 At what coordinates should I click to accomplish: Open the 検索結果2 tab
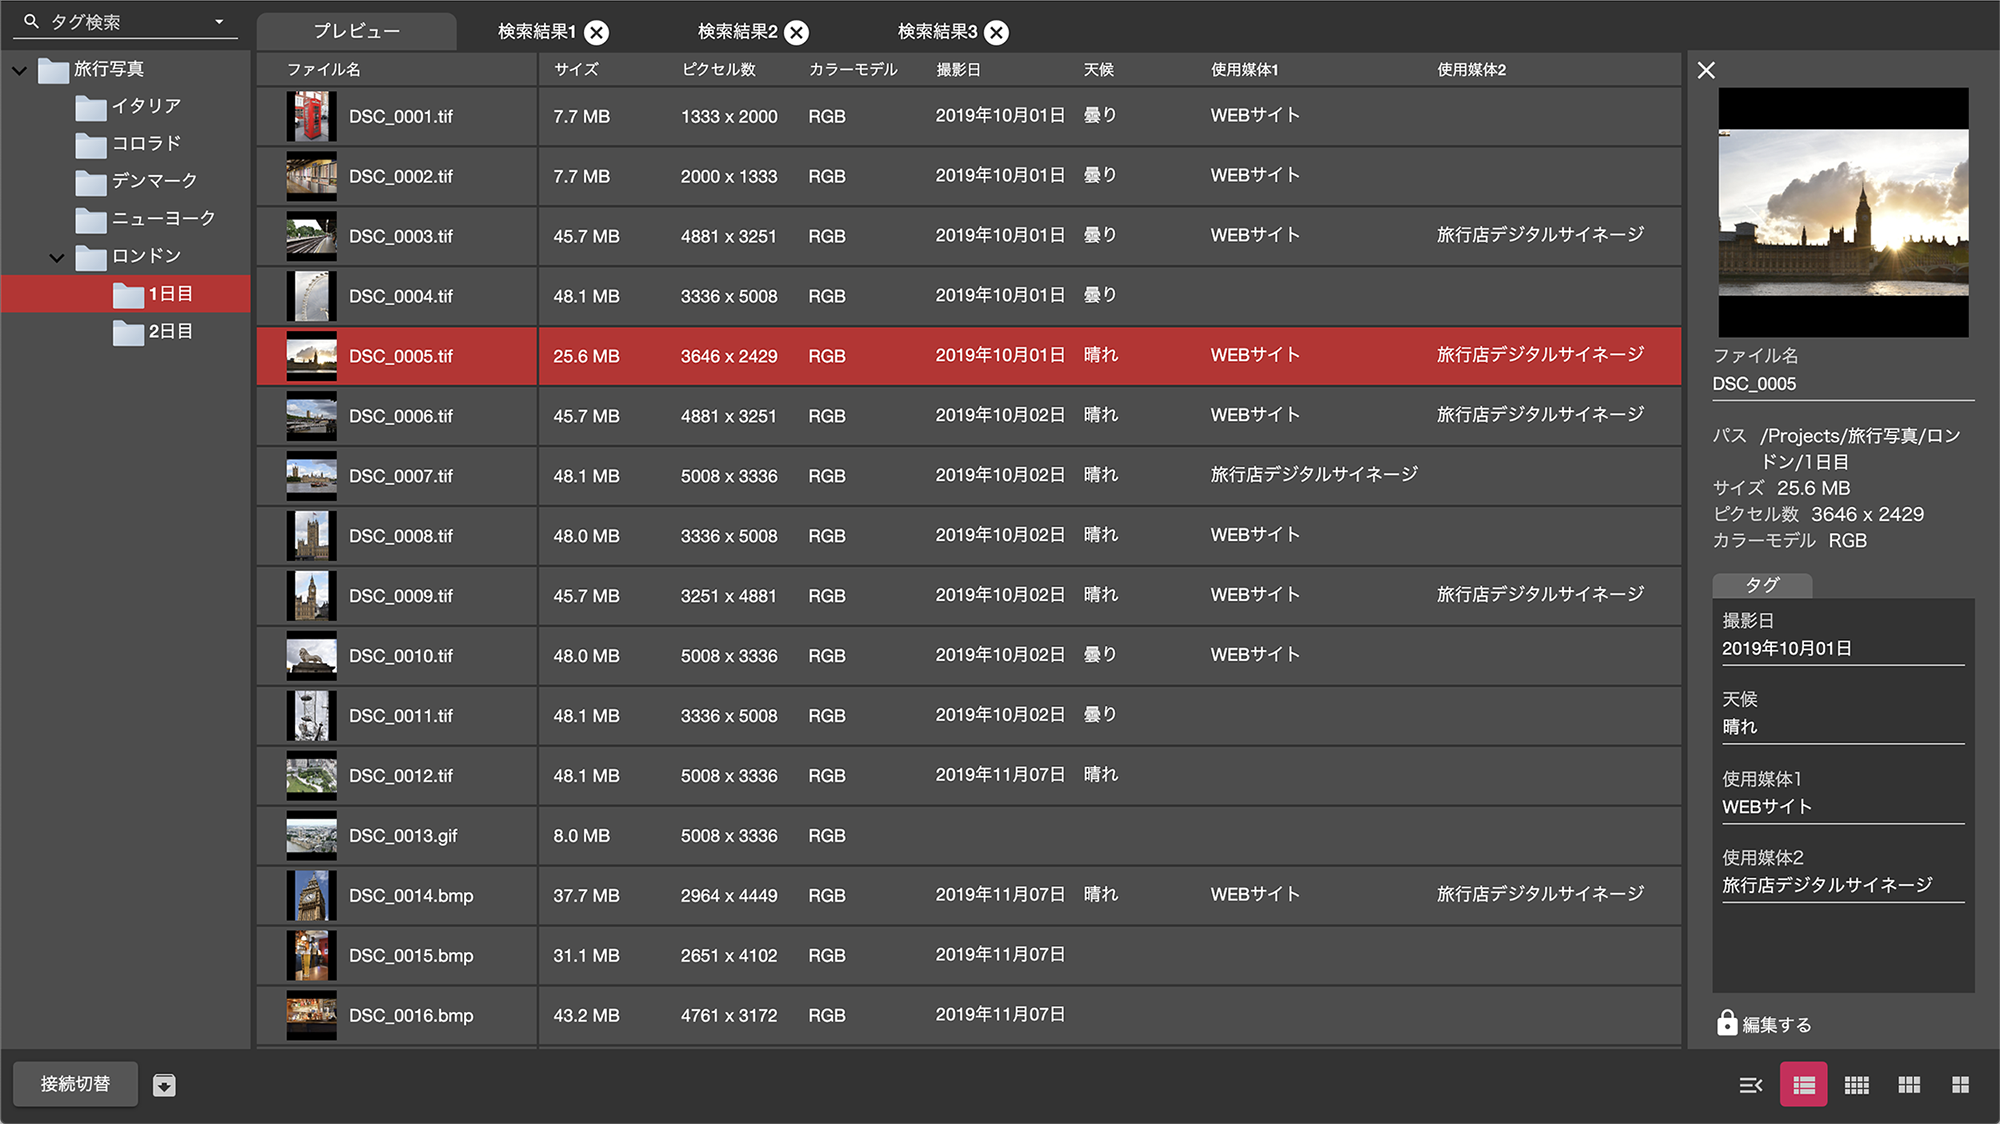tap(737, 32)
